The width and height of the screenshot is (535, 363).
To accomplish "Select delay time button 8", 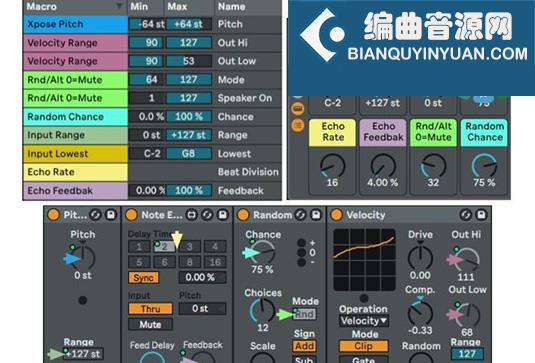I will tap(189, 262).
